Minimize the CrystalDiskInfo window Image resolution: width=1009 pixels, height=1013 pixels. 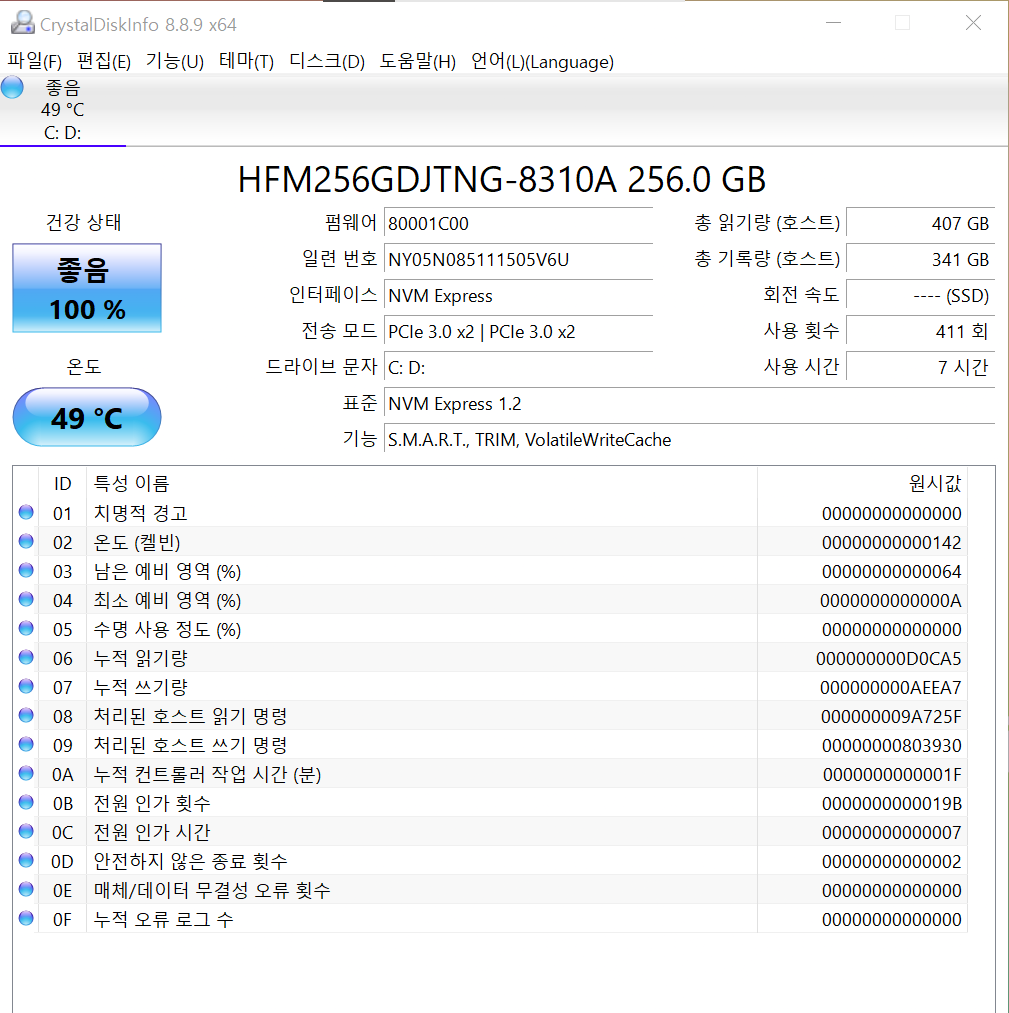(x=833, y=23)
